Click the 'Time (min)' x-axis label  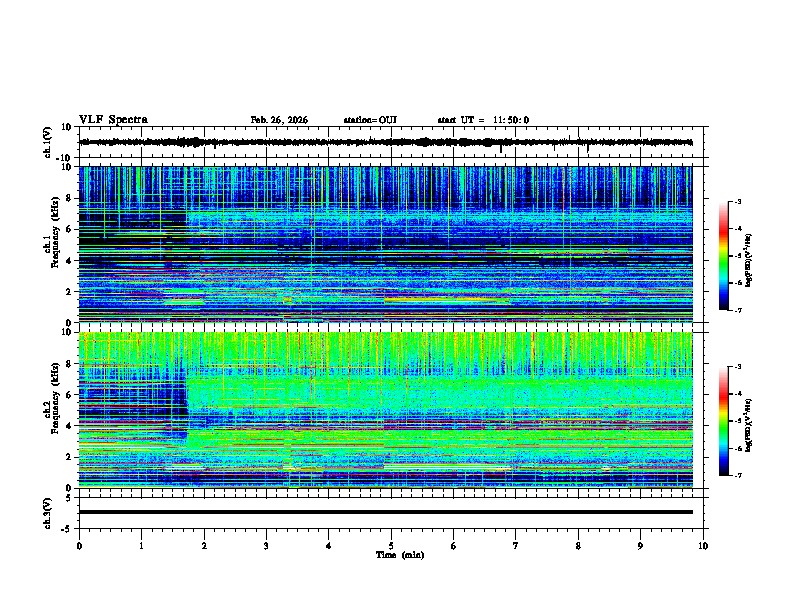[x=400, y=555]
